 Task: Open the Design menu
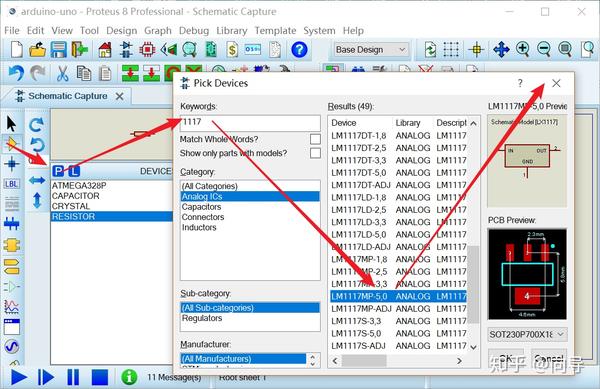coord(121,31)
